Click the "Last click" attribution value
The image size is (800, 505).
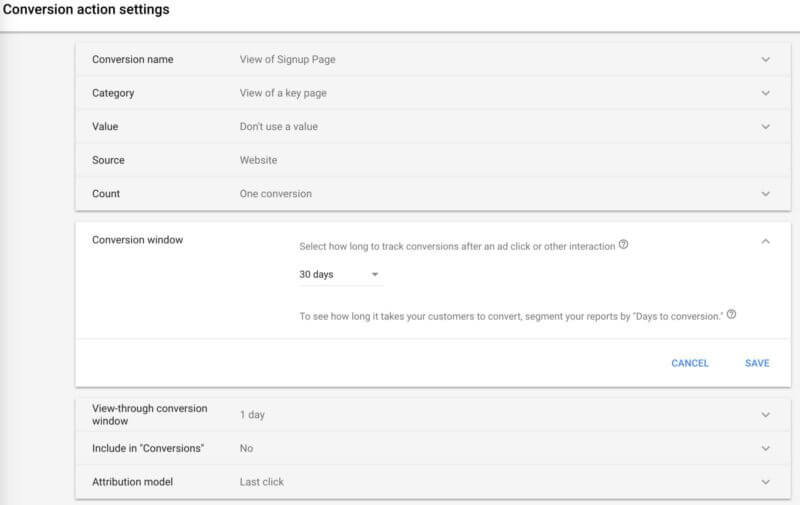[x=261, y=482]
